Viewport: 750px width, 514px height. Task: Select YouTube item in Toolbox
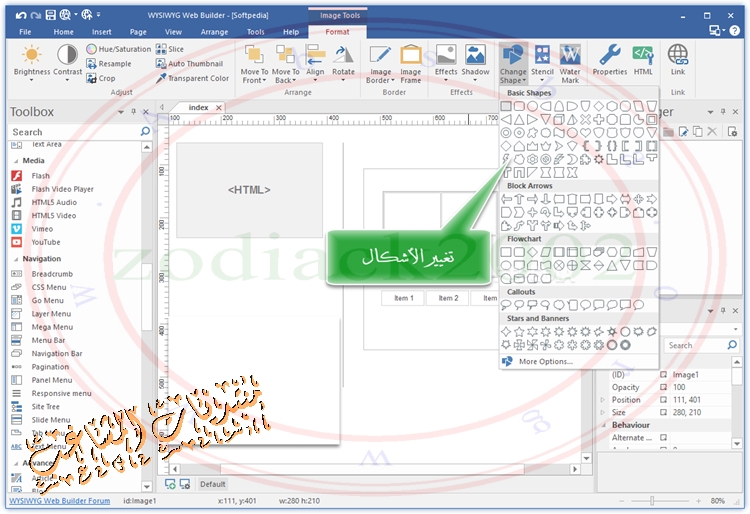(x=45, y=242)
